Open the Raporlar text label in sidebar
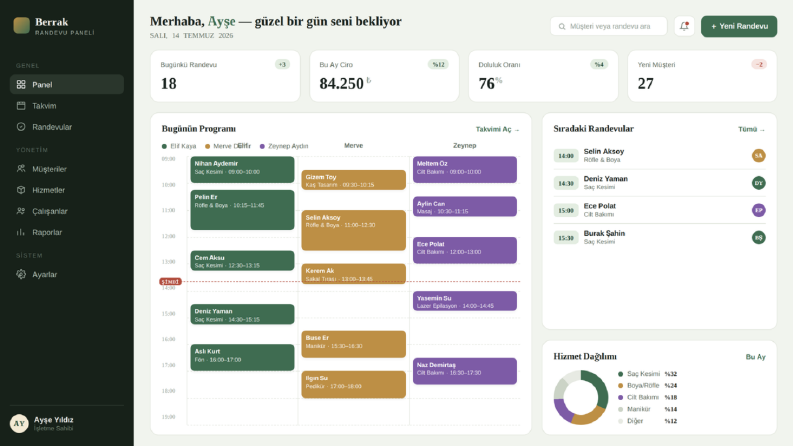The image size is (793, 446). pos(47,233)
